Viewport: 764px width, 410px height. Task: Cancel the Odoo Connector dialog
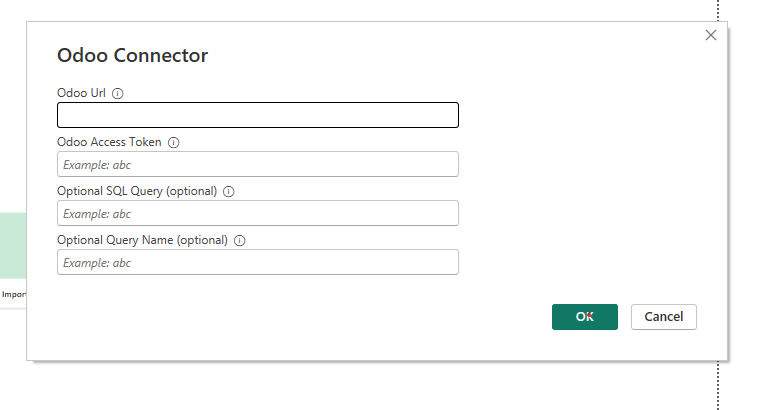[664, 317]
